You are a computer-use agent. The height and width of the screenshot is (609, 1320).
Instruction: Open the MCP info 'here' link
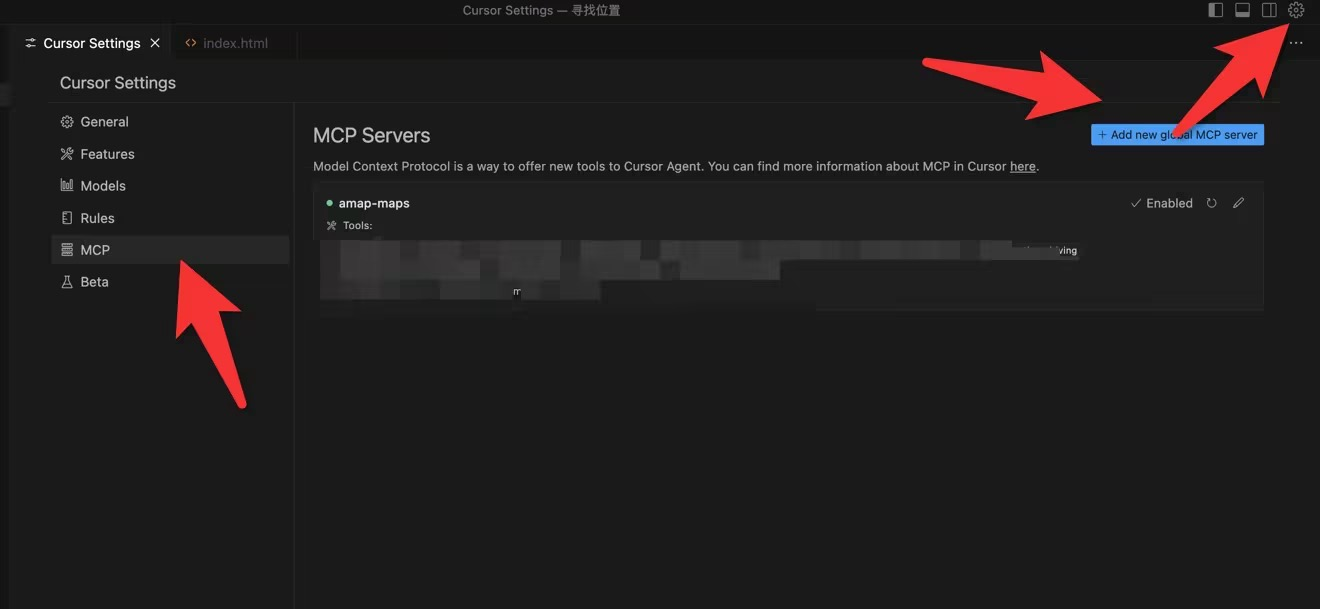point(1023,167)
